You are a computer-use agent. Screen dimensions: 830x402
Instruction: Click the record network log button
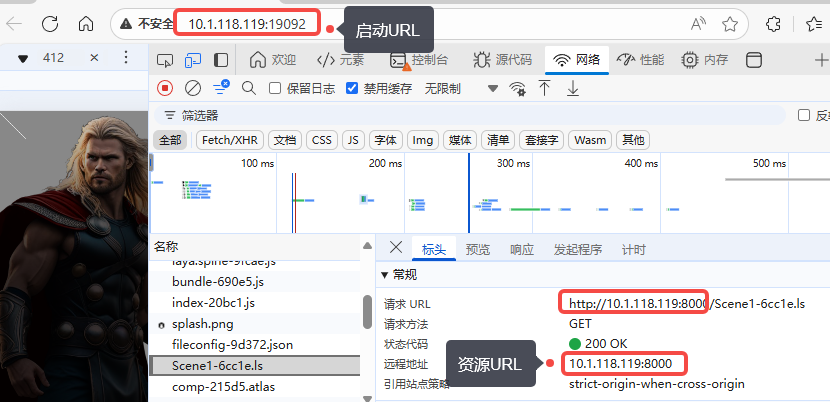tap(165, 88)
